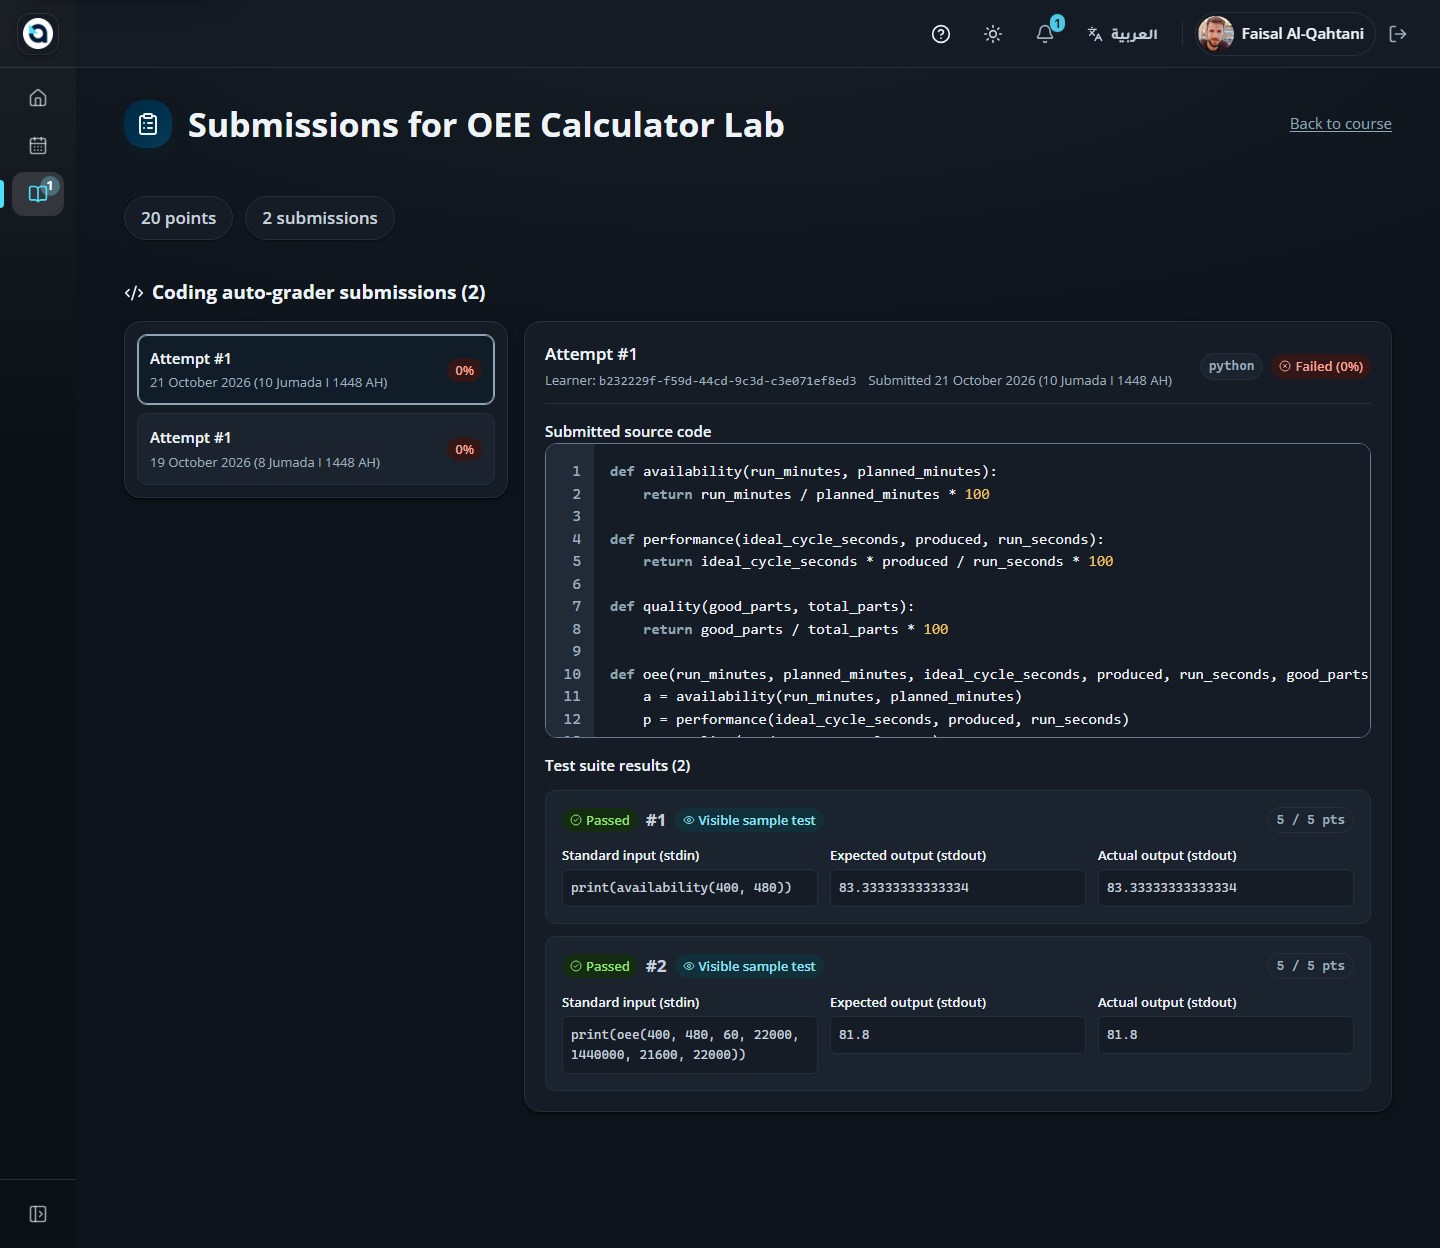Click the 2 submissions badge
This screenshot has height=1248, width=1440.
320,218
